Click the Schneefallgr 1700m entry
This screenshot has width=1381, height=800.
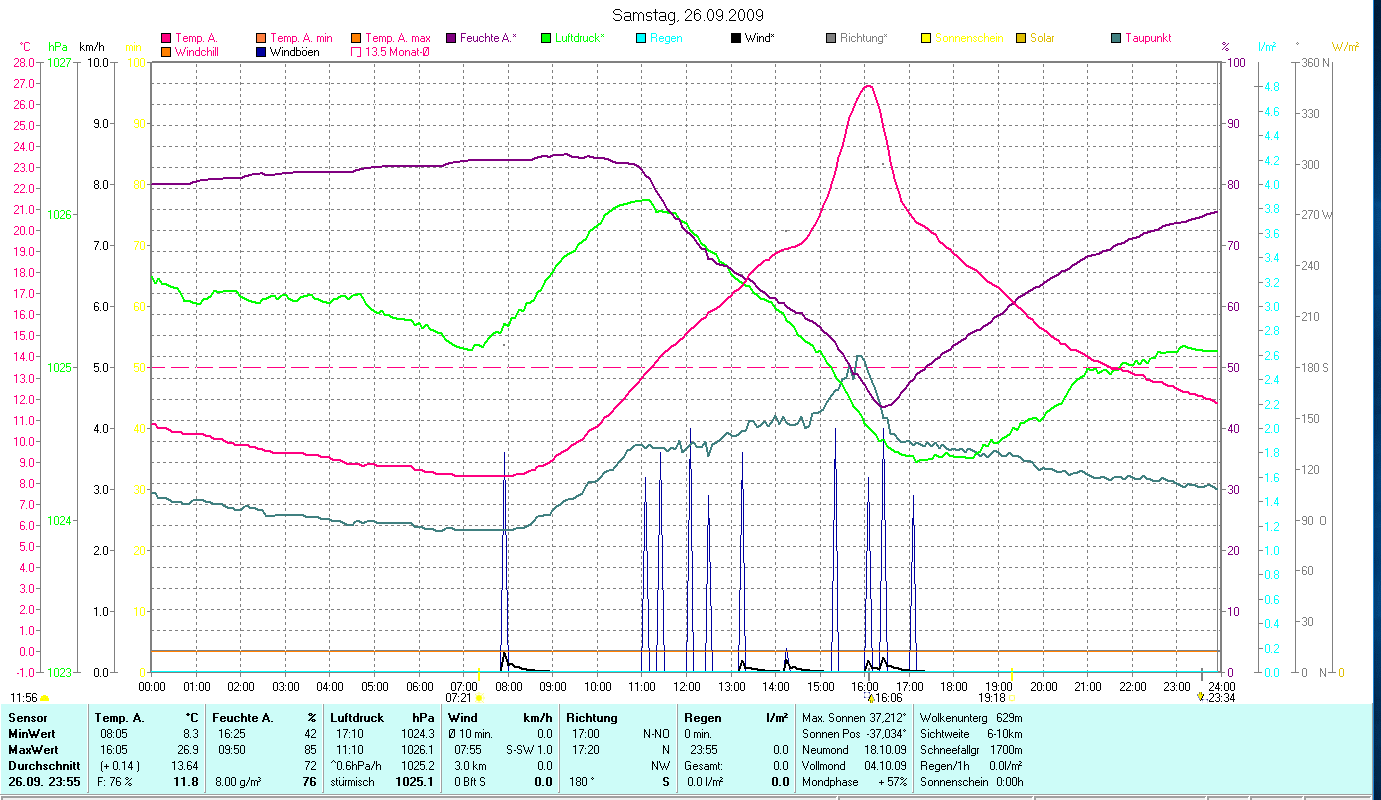tap(970, 750)
